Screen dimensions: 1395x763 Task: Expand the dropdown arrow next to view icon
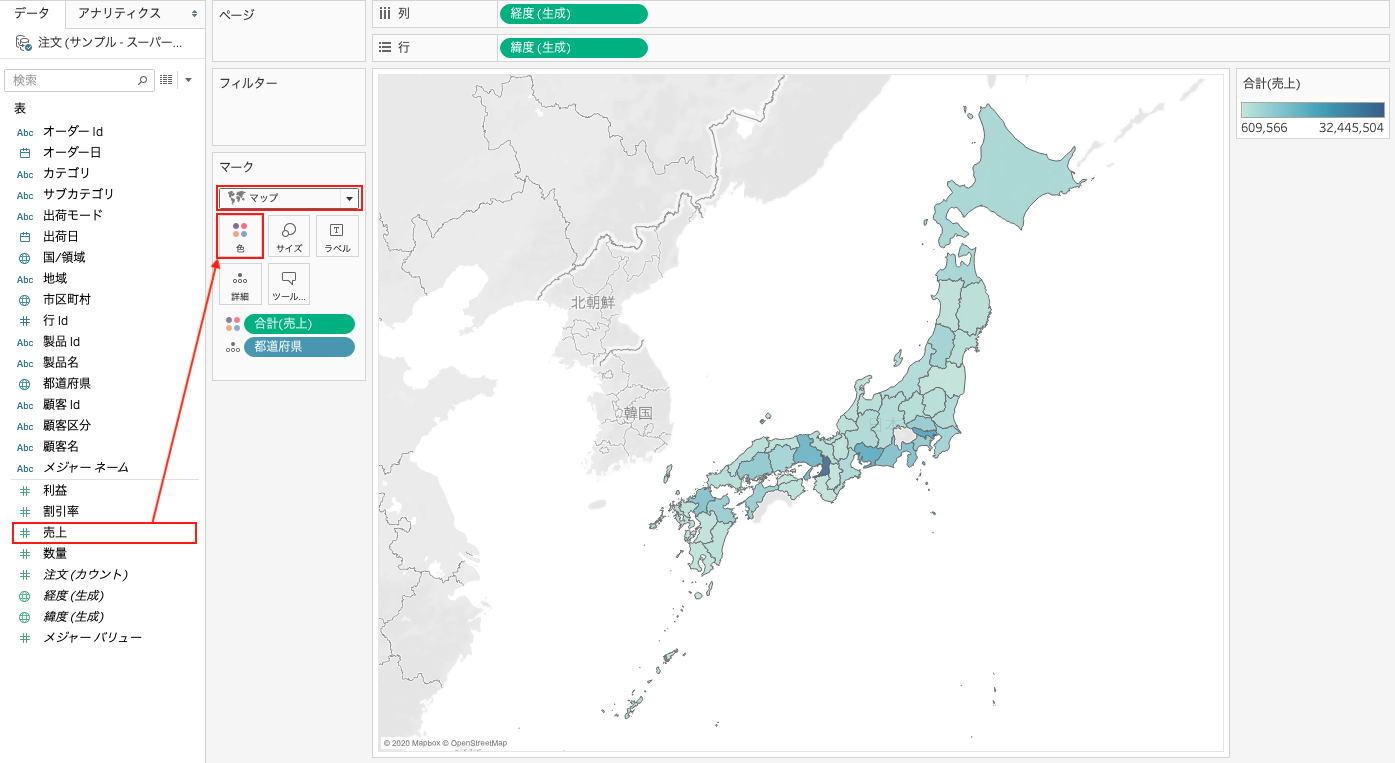[x=188, y=80]
